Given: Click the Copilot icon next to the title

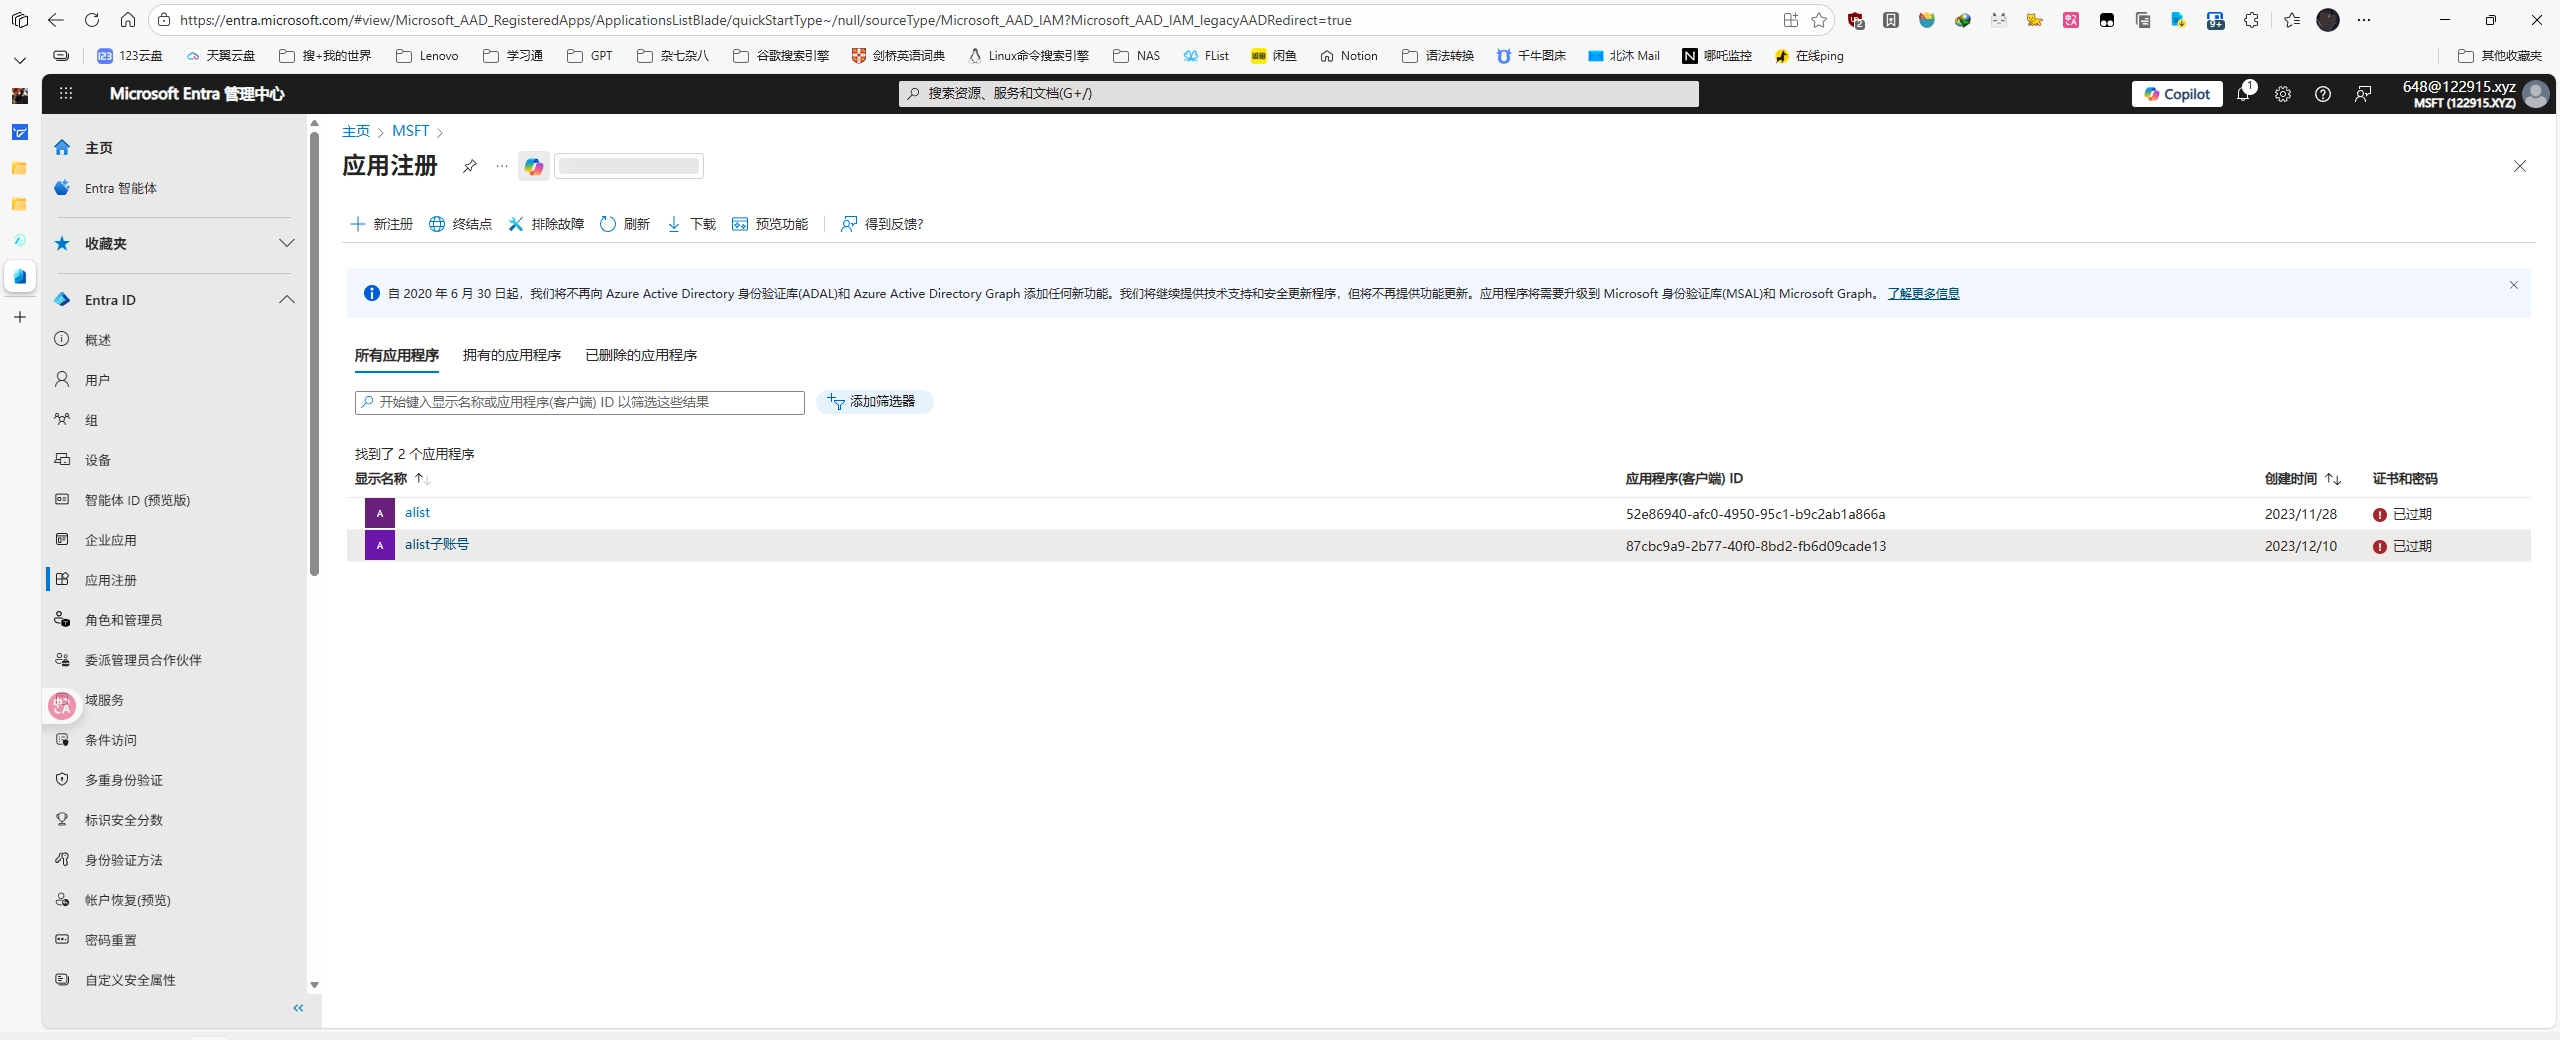Looking at the screenshot, I should (x=534, y=166).
